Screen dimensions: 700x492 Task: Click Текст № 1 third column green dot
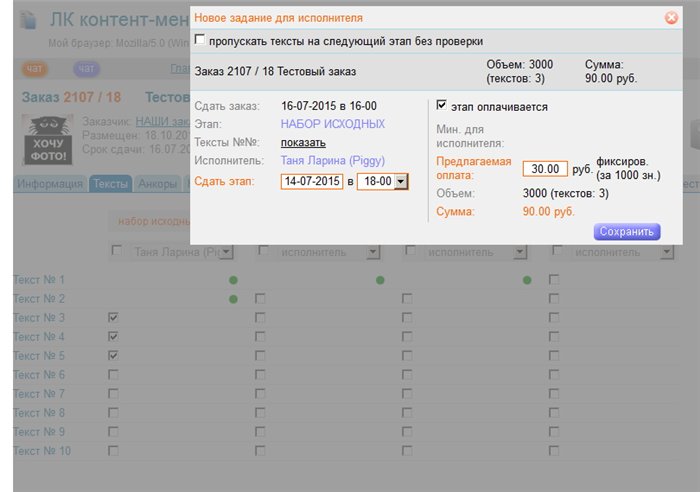tap(527, 280)
